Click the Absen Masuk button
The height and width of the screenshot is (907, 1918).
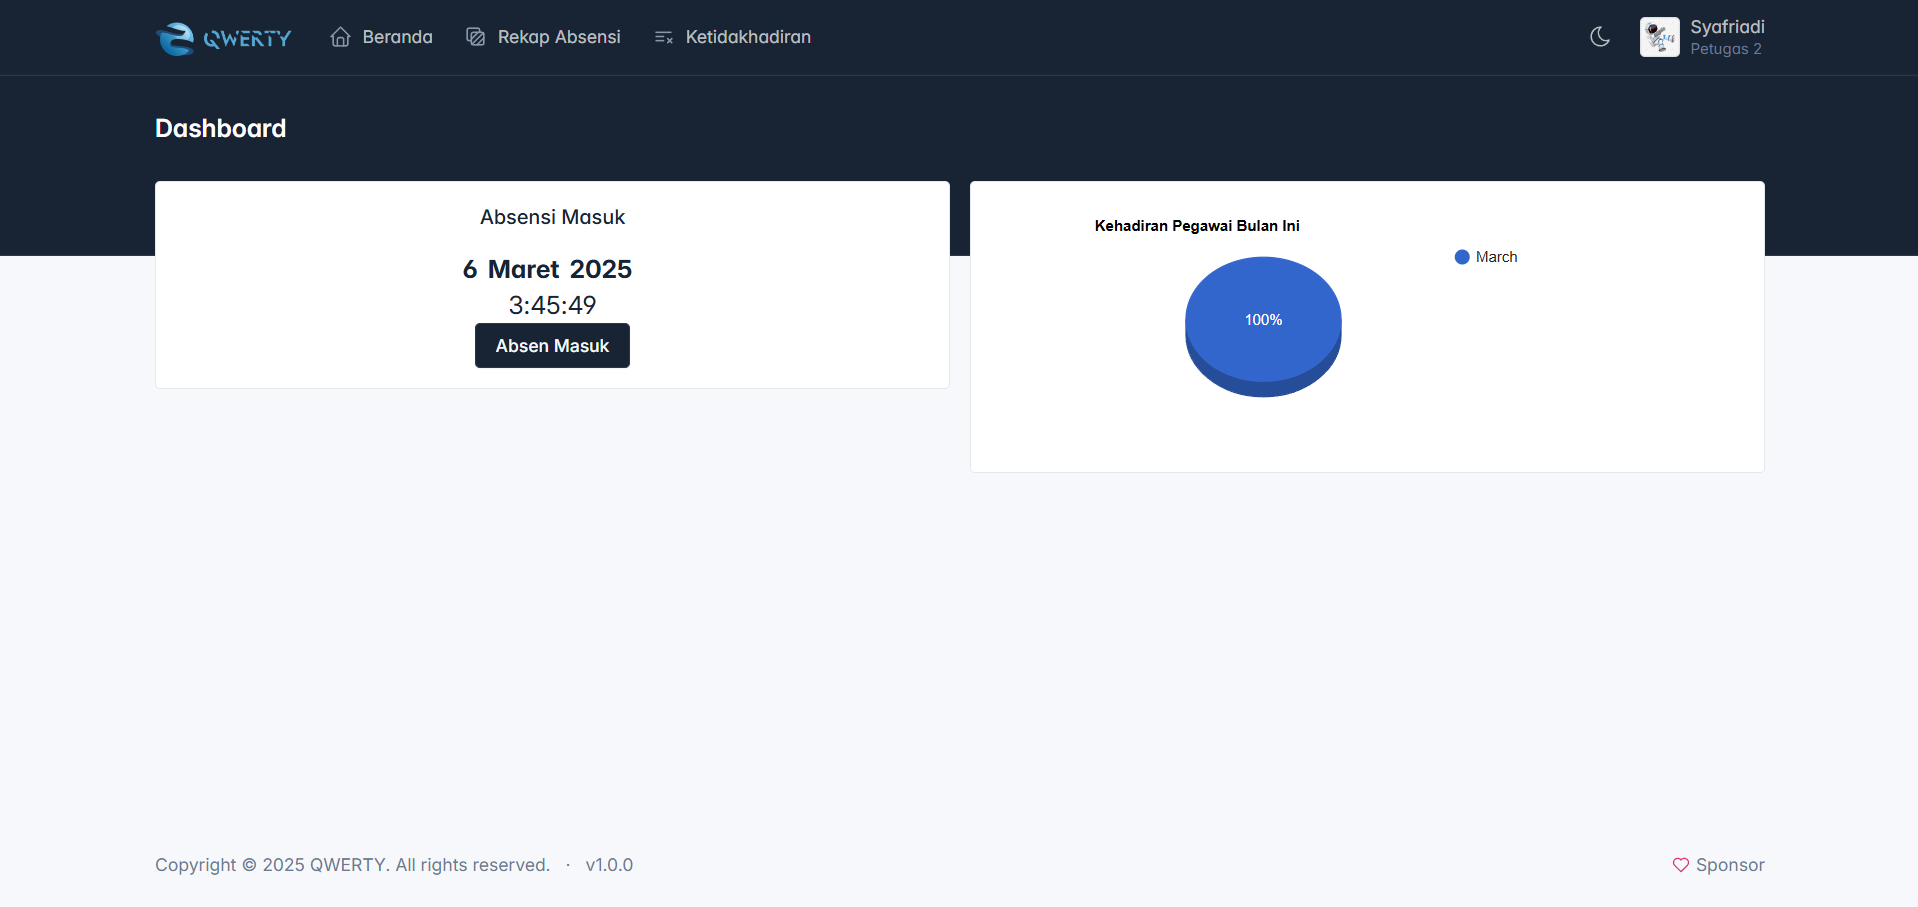coord(552,346)
